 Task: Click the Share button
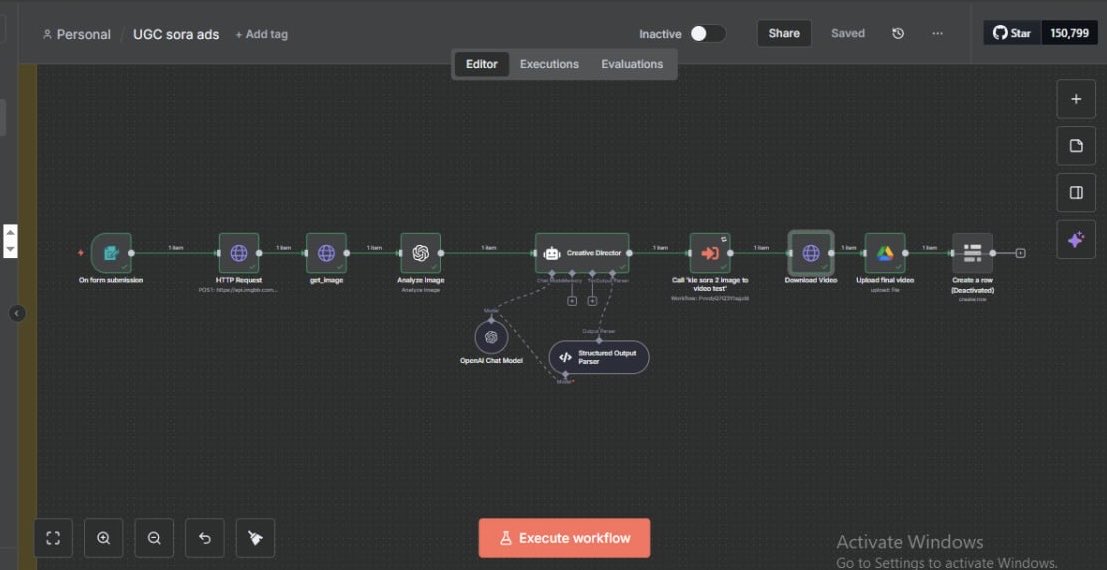(784, 33)
